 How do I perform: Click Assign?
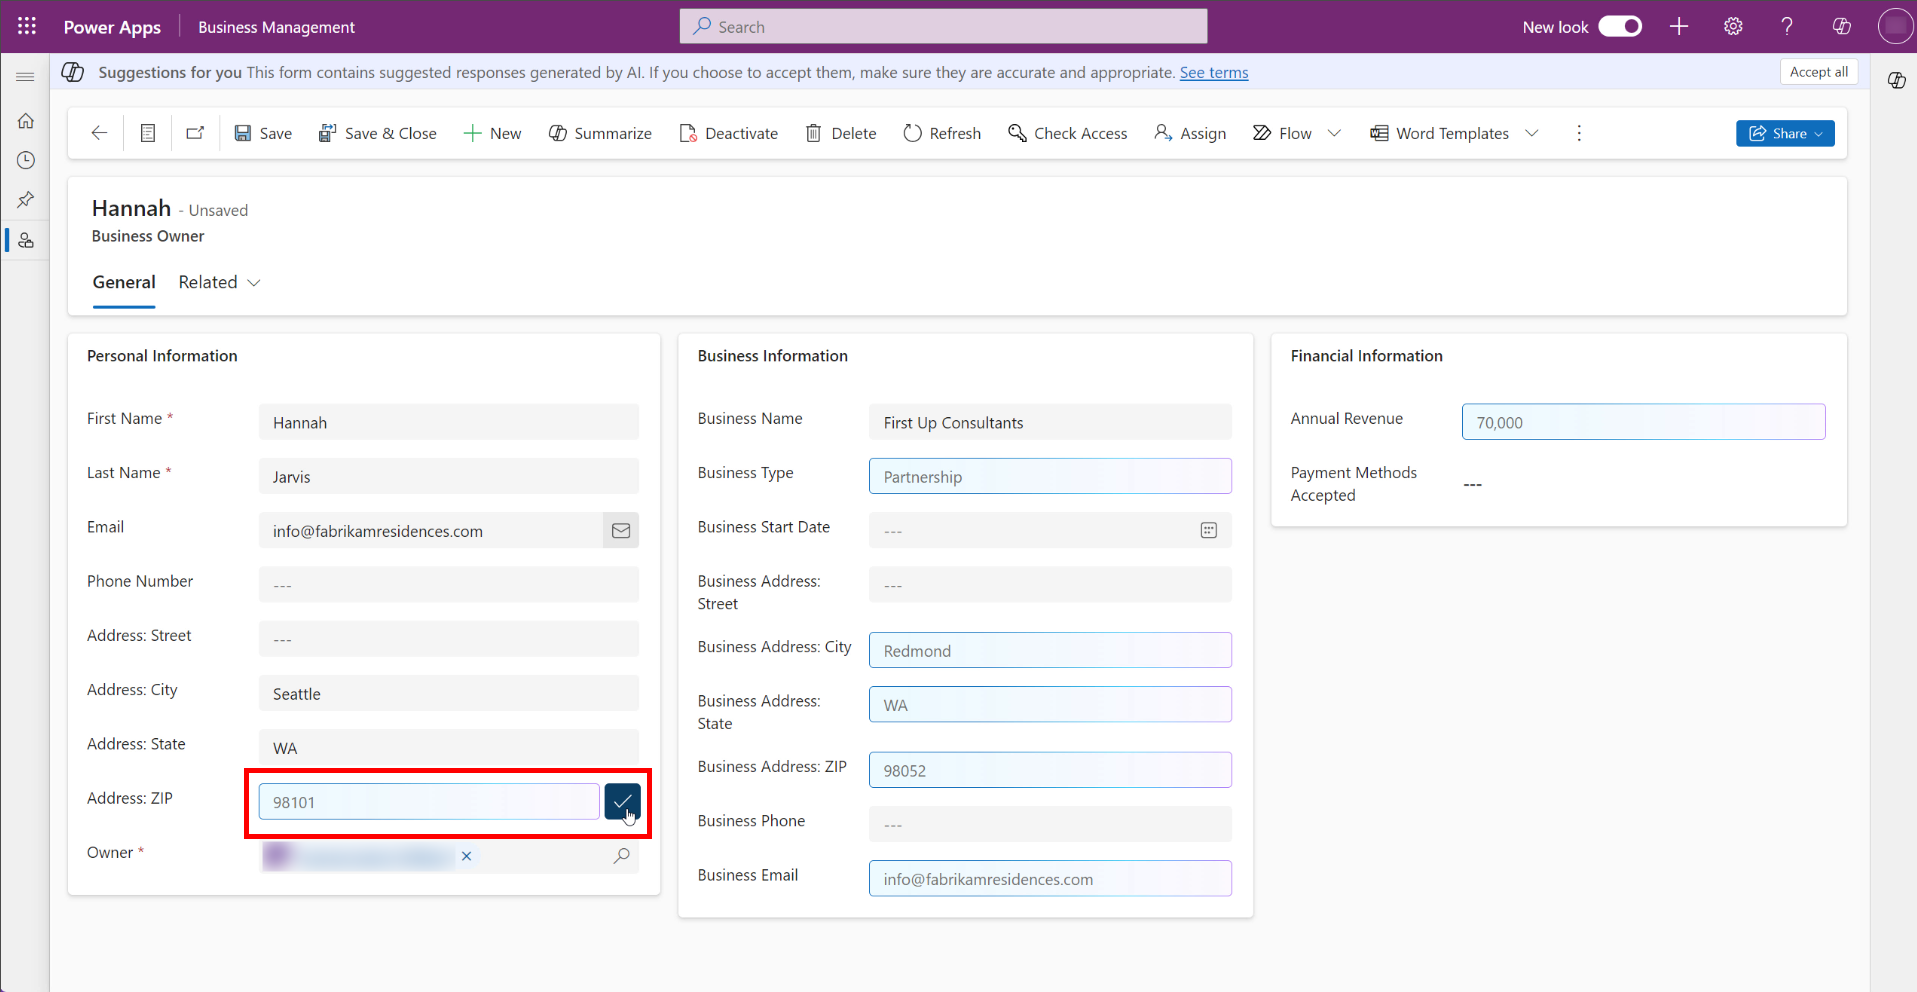(x=1190, y=133)
